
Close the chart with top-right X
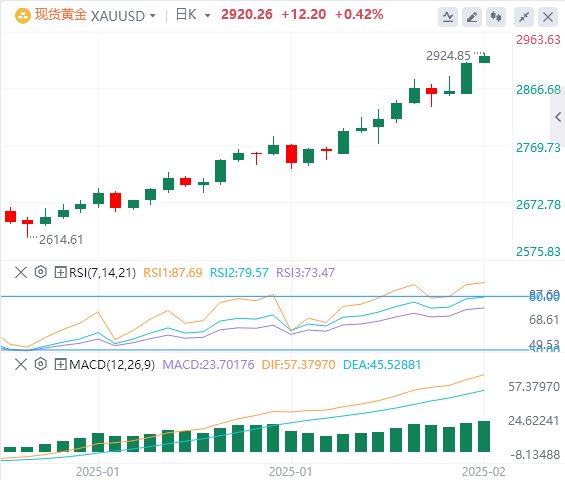coord(548,17)
